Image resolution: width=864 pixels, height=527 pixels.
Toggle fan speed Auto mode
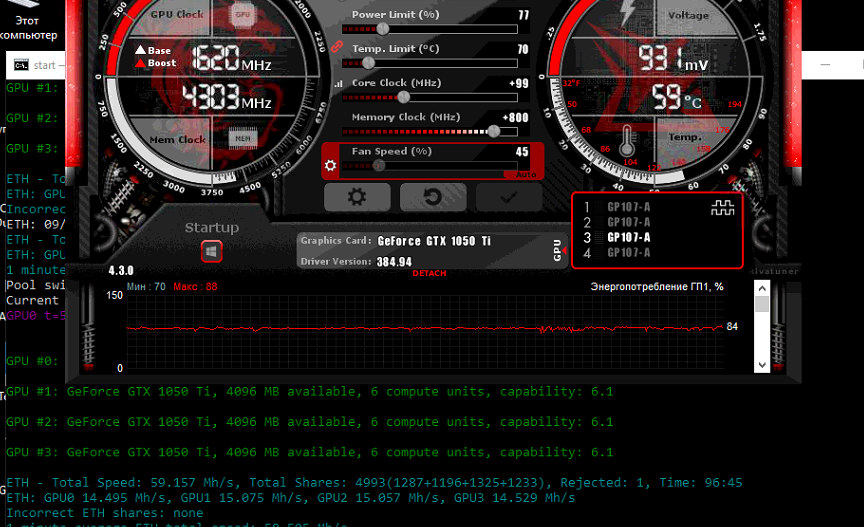pyautogui.click(x=526, y=174)
